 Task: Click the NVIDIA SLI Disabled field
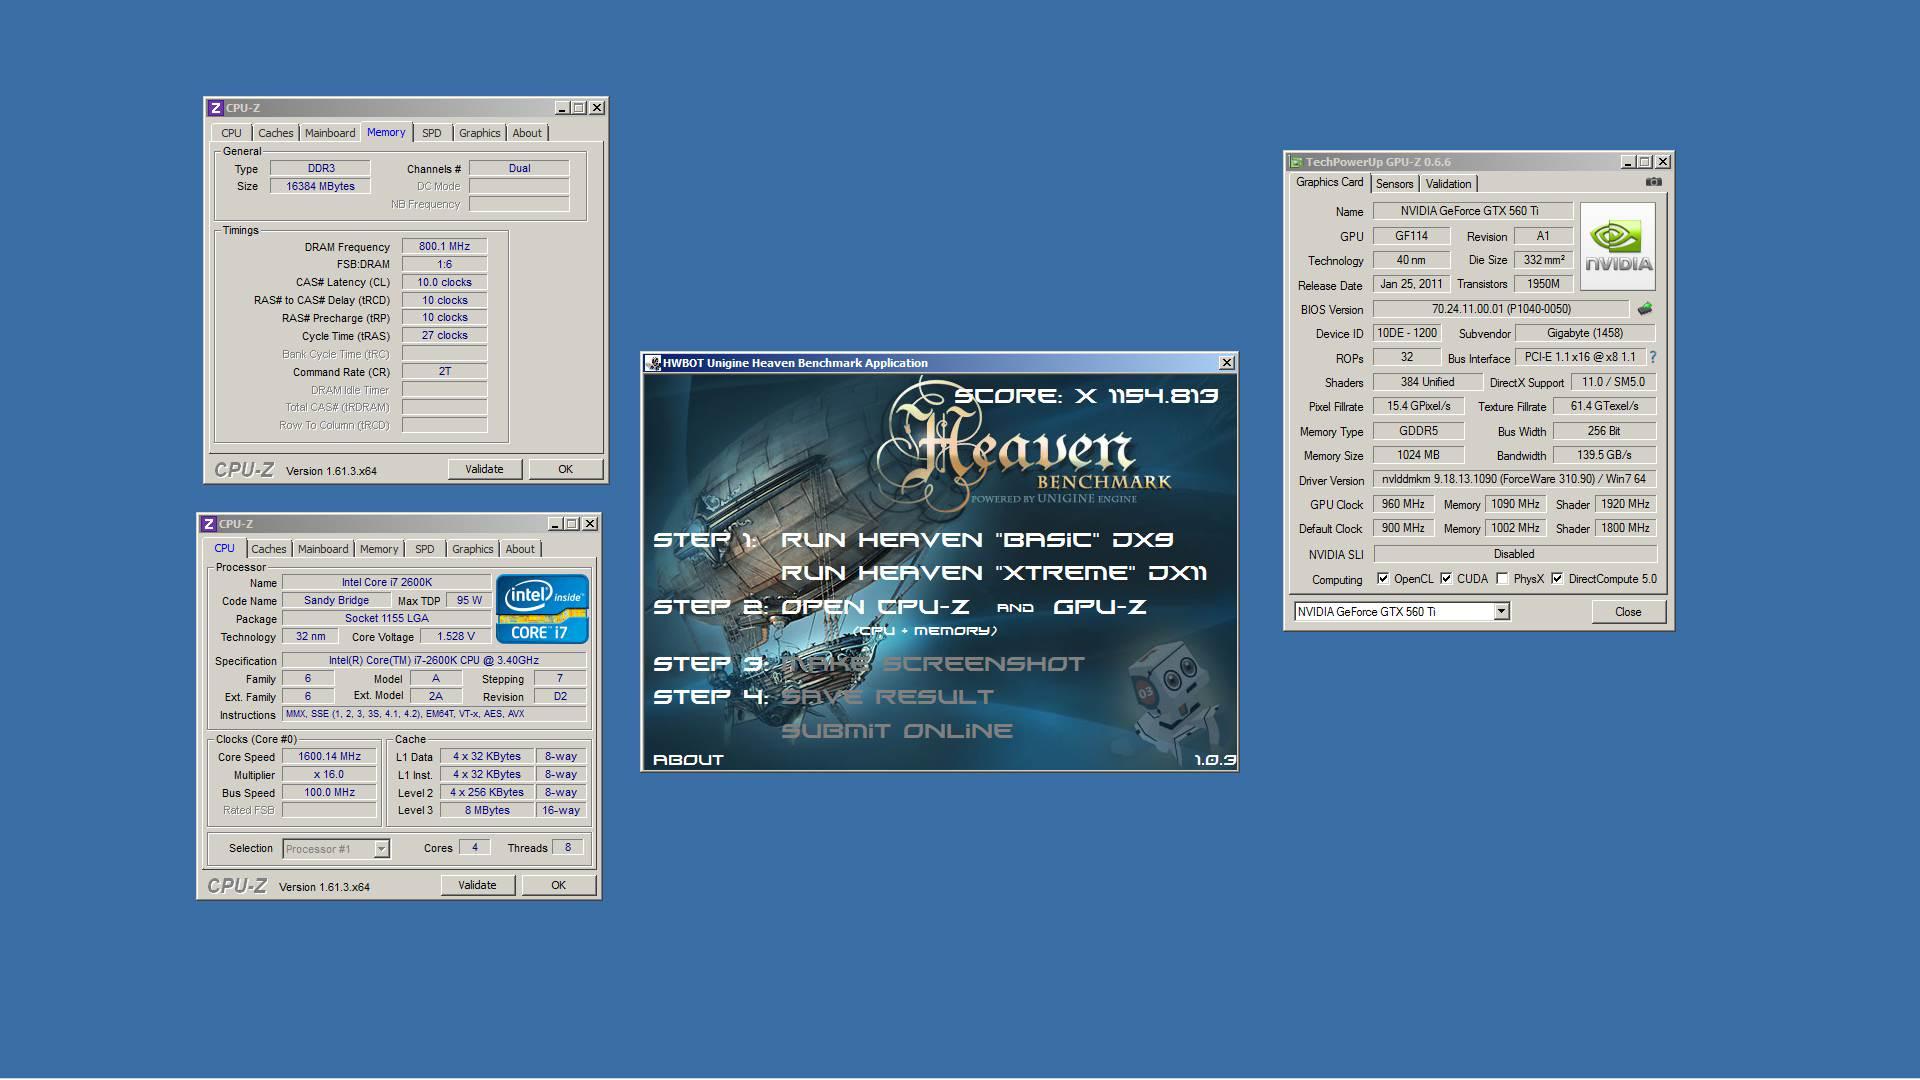coord(1514,554)
